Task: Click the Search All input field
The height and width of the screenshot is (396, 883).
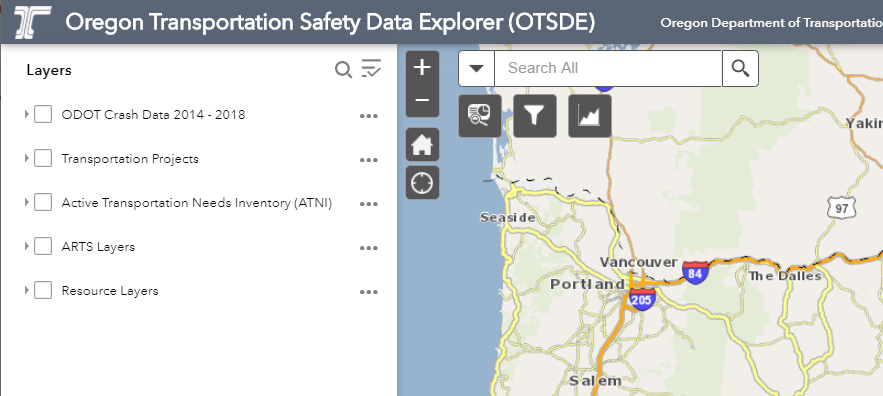Action: click(608, 68)
